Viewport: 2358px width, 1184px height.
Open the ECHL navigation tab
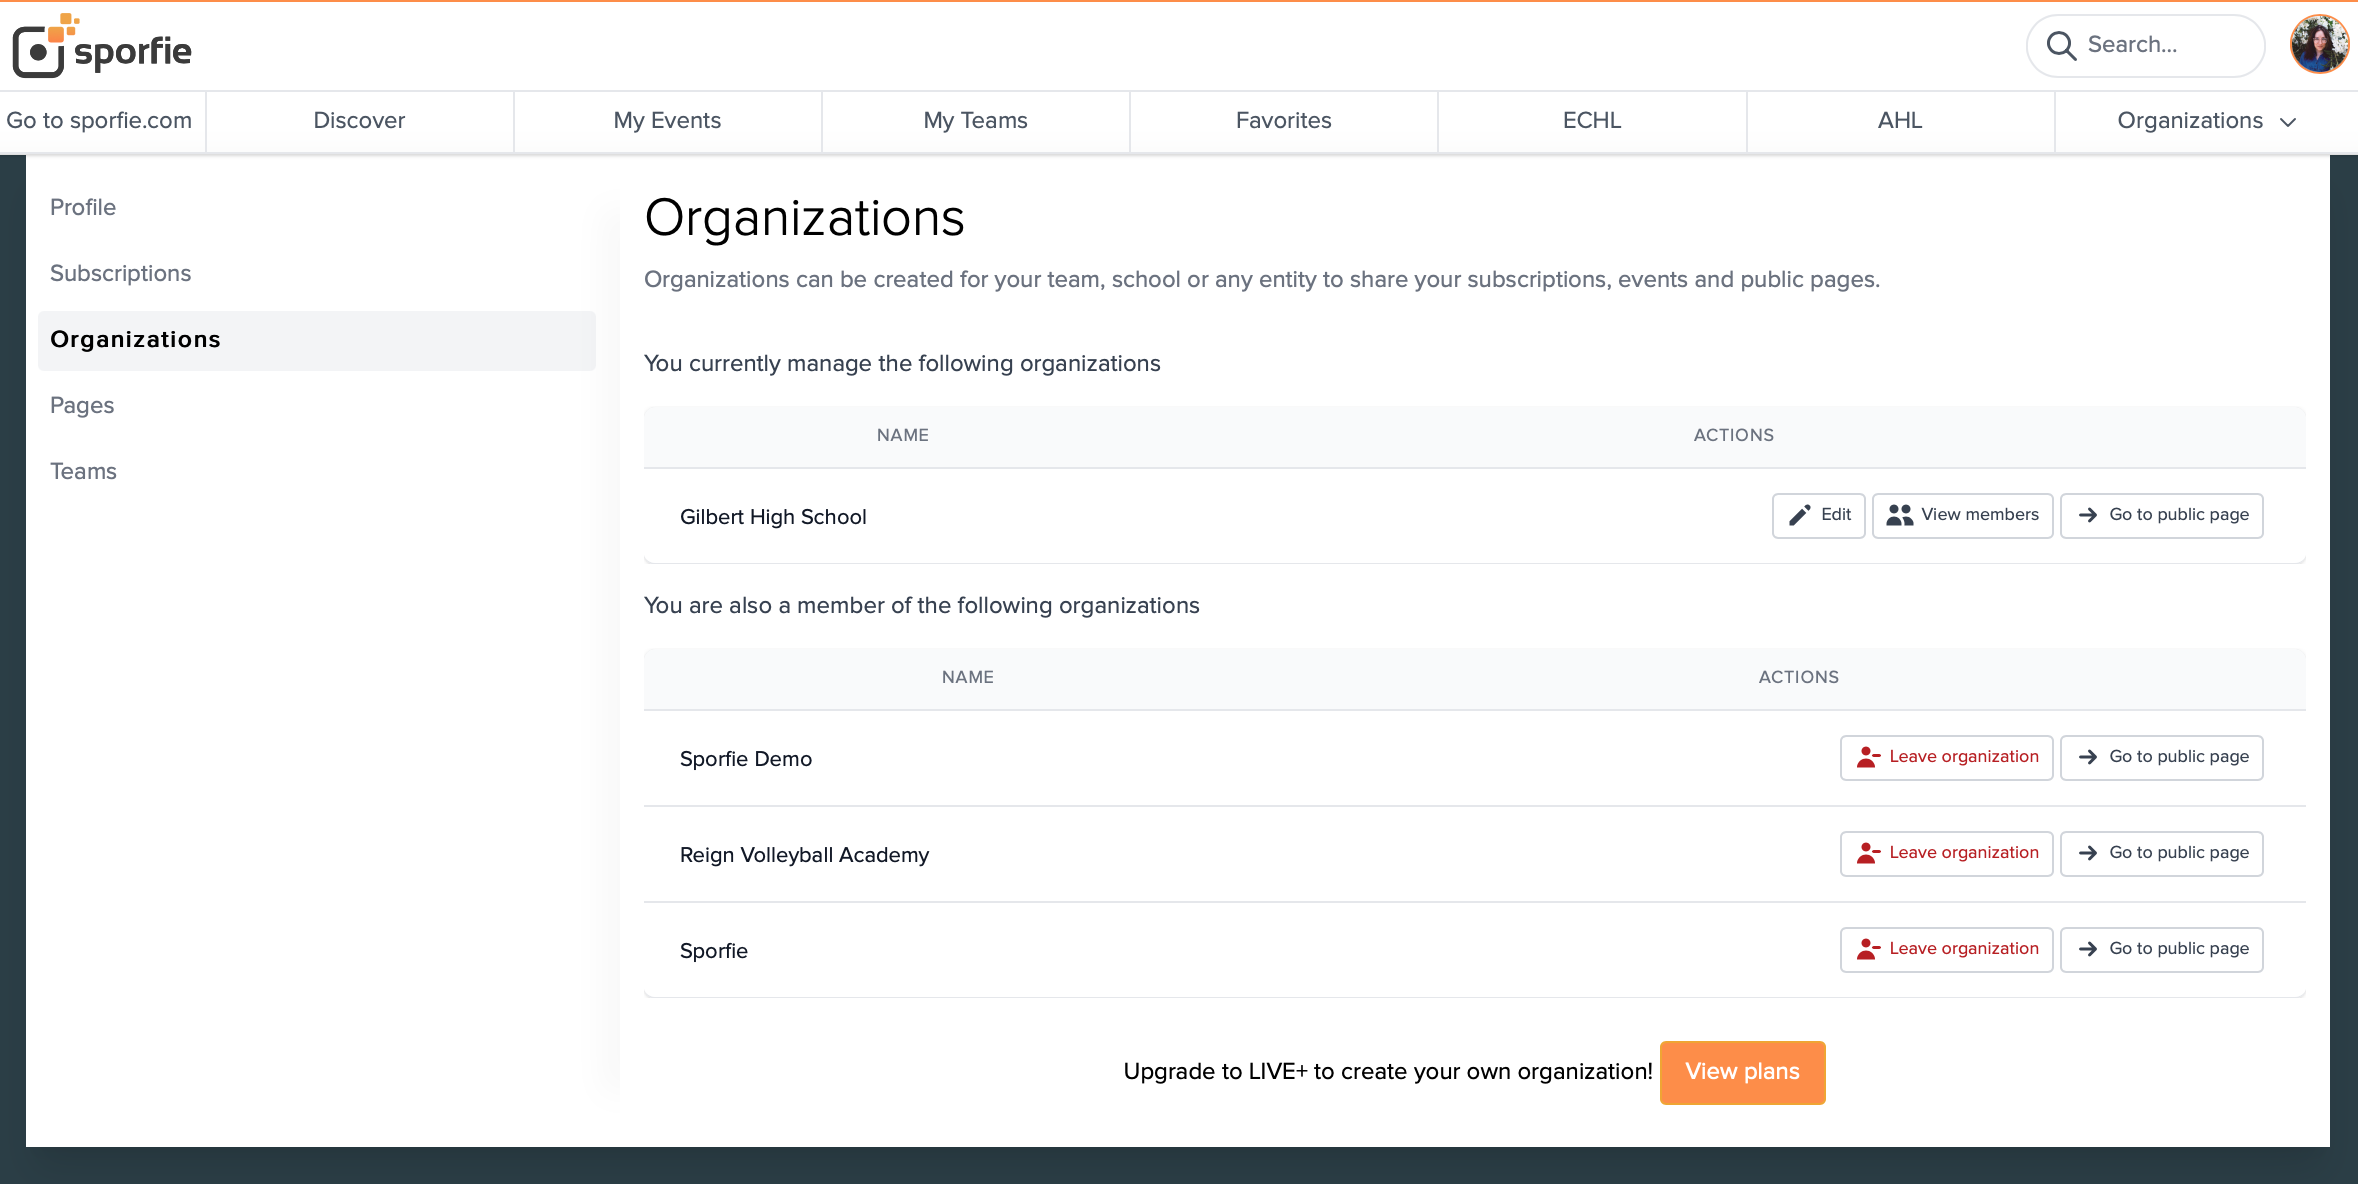[x=1591, y=121]
